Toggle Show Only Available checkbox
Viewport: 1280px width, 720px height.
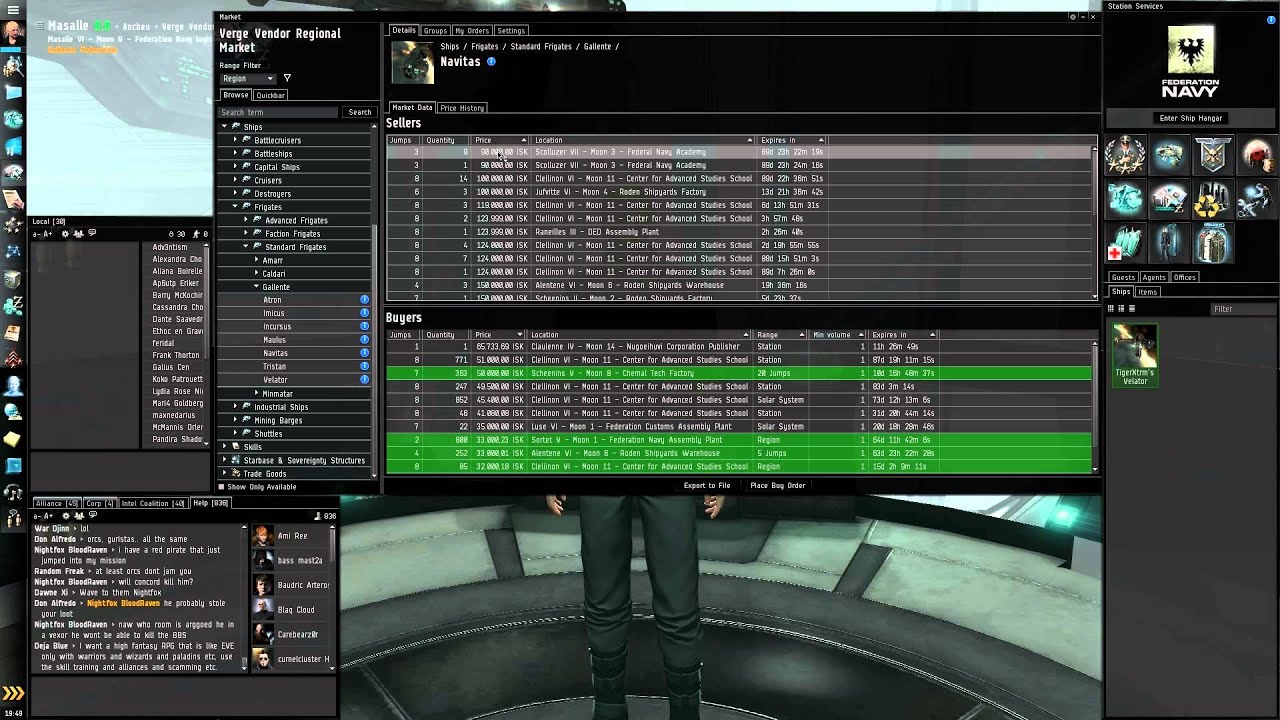tap(223, 487)
